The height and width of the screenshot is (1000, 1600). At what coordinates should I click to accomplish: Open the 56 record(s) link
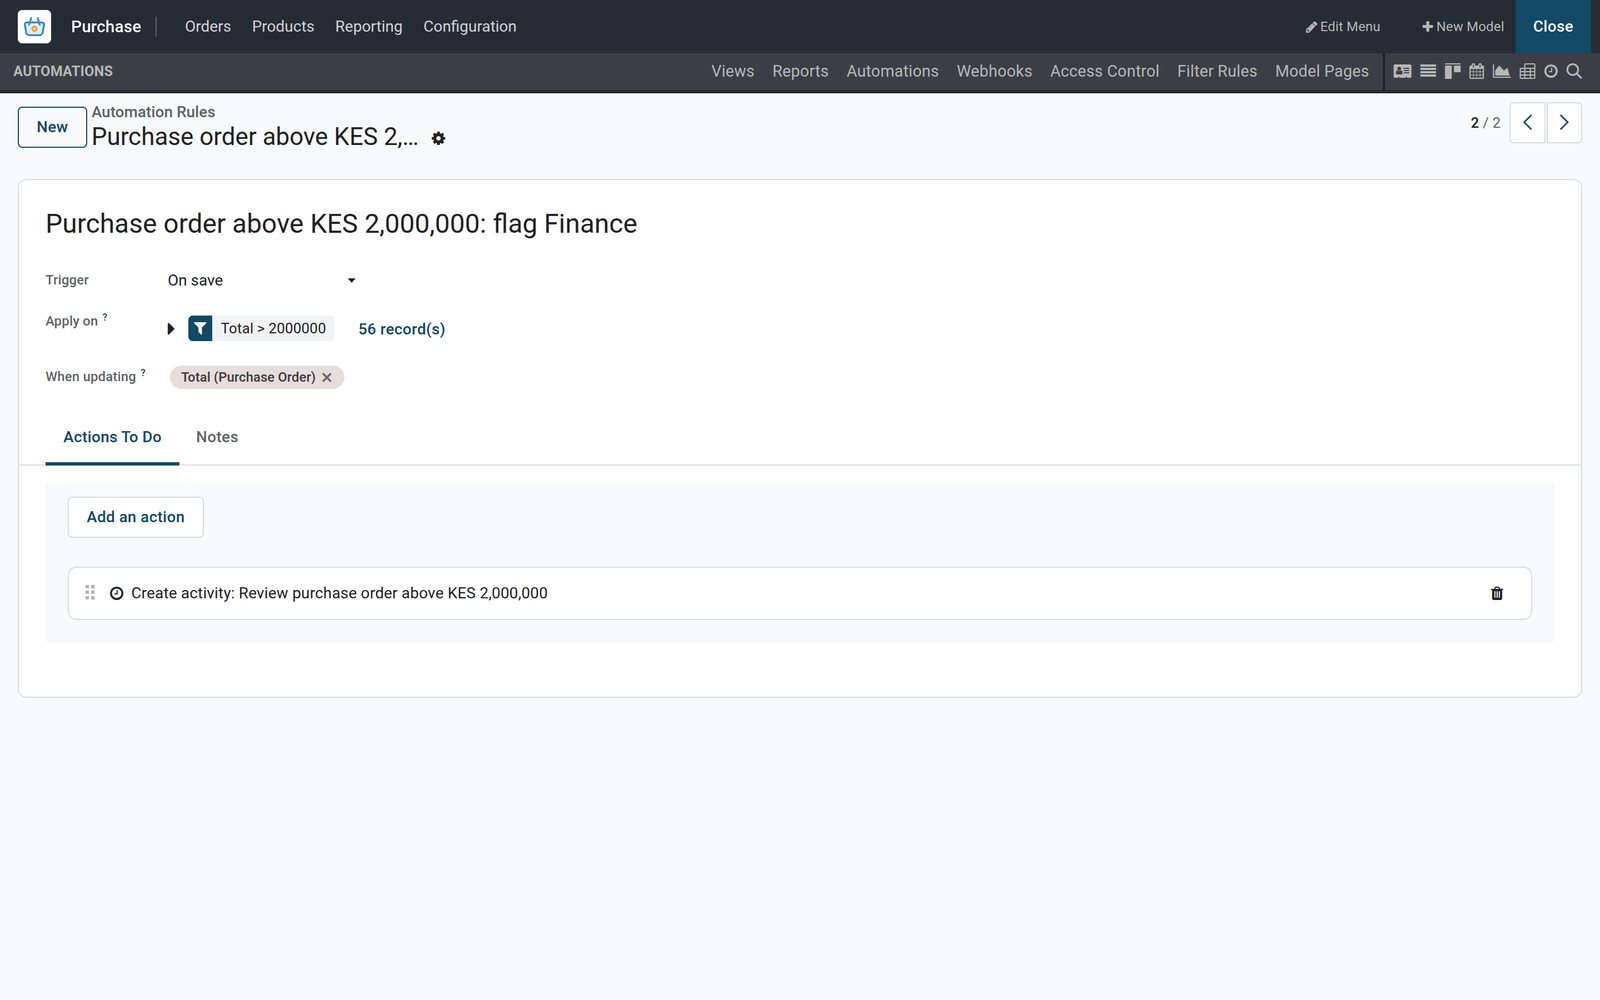402,329
